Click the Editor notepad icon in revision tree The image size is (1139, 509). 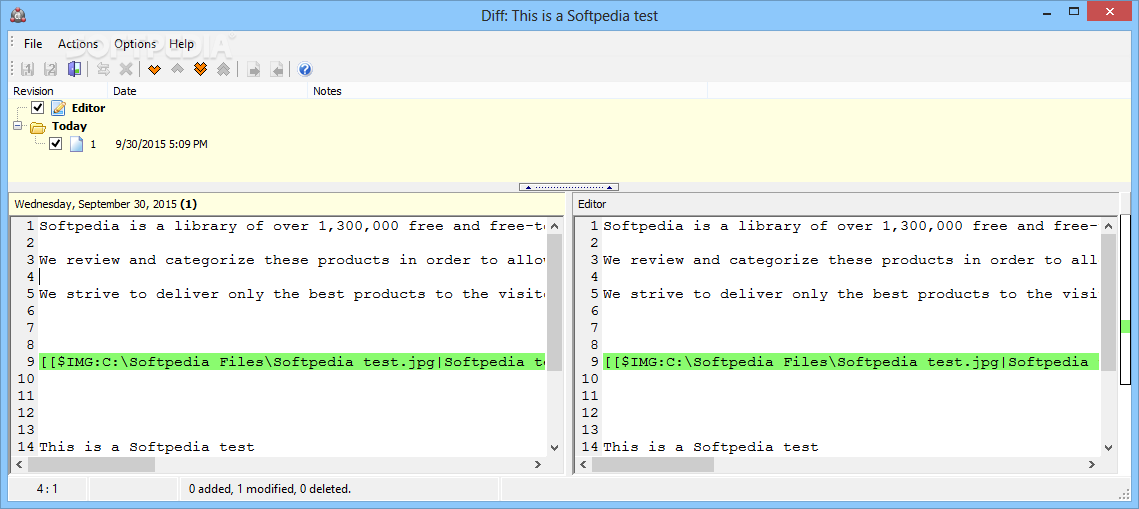click(58, 108)
